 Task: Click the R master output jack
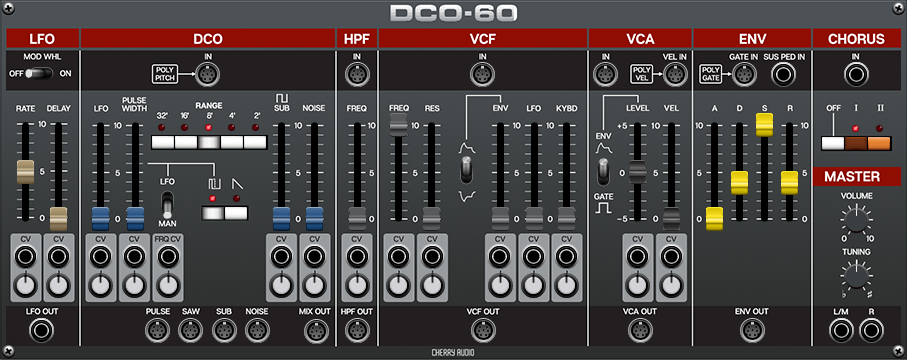pos(871,331)
